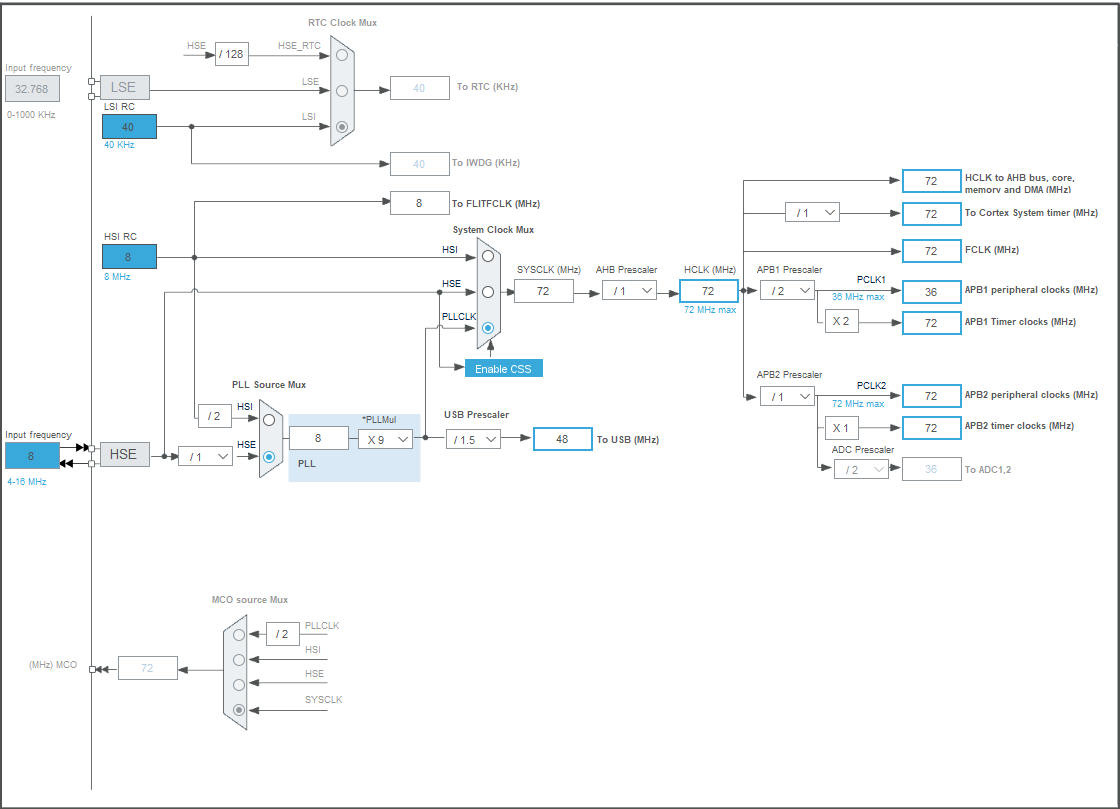Click the To IWDG (KHz) value box
Screen dimensions: 1120x809
pos(420,164)
